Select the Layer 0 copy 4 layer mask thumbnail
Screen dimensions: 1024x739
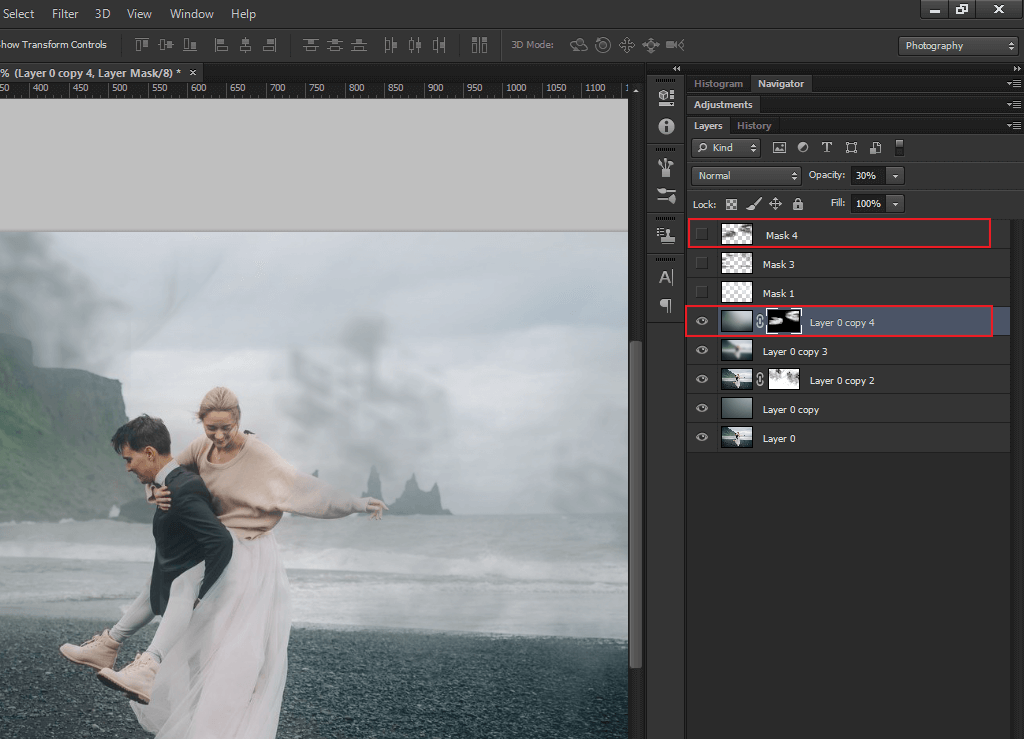(x=784, y=321)
